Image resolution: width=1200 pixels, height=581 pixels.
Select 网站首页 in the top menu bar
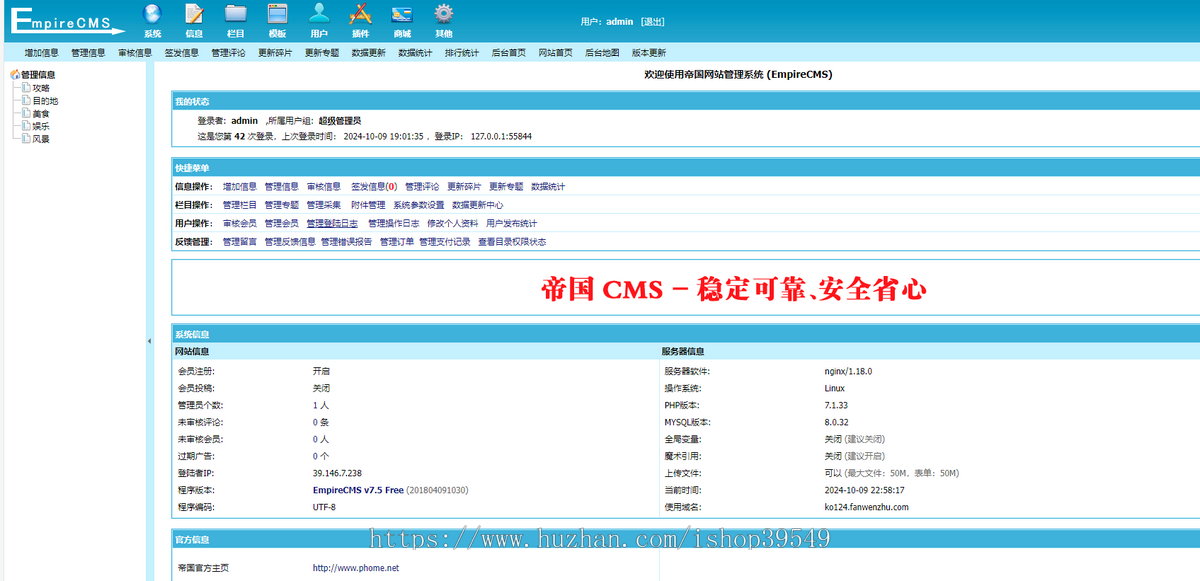point(555,53)
